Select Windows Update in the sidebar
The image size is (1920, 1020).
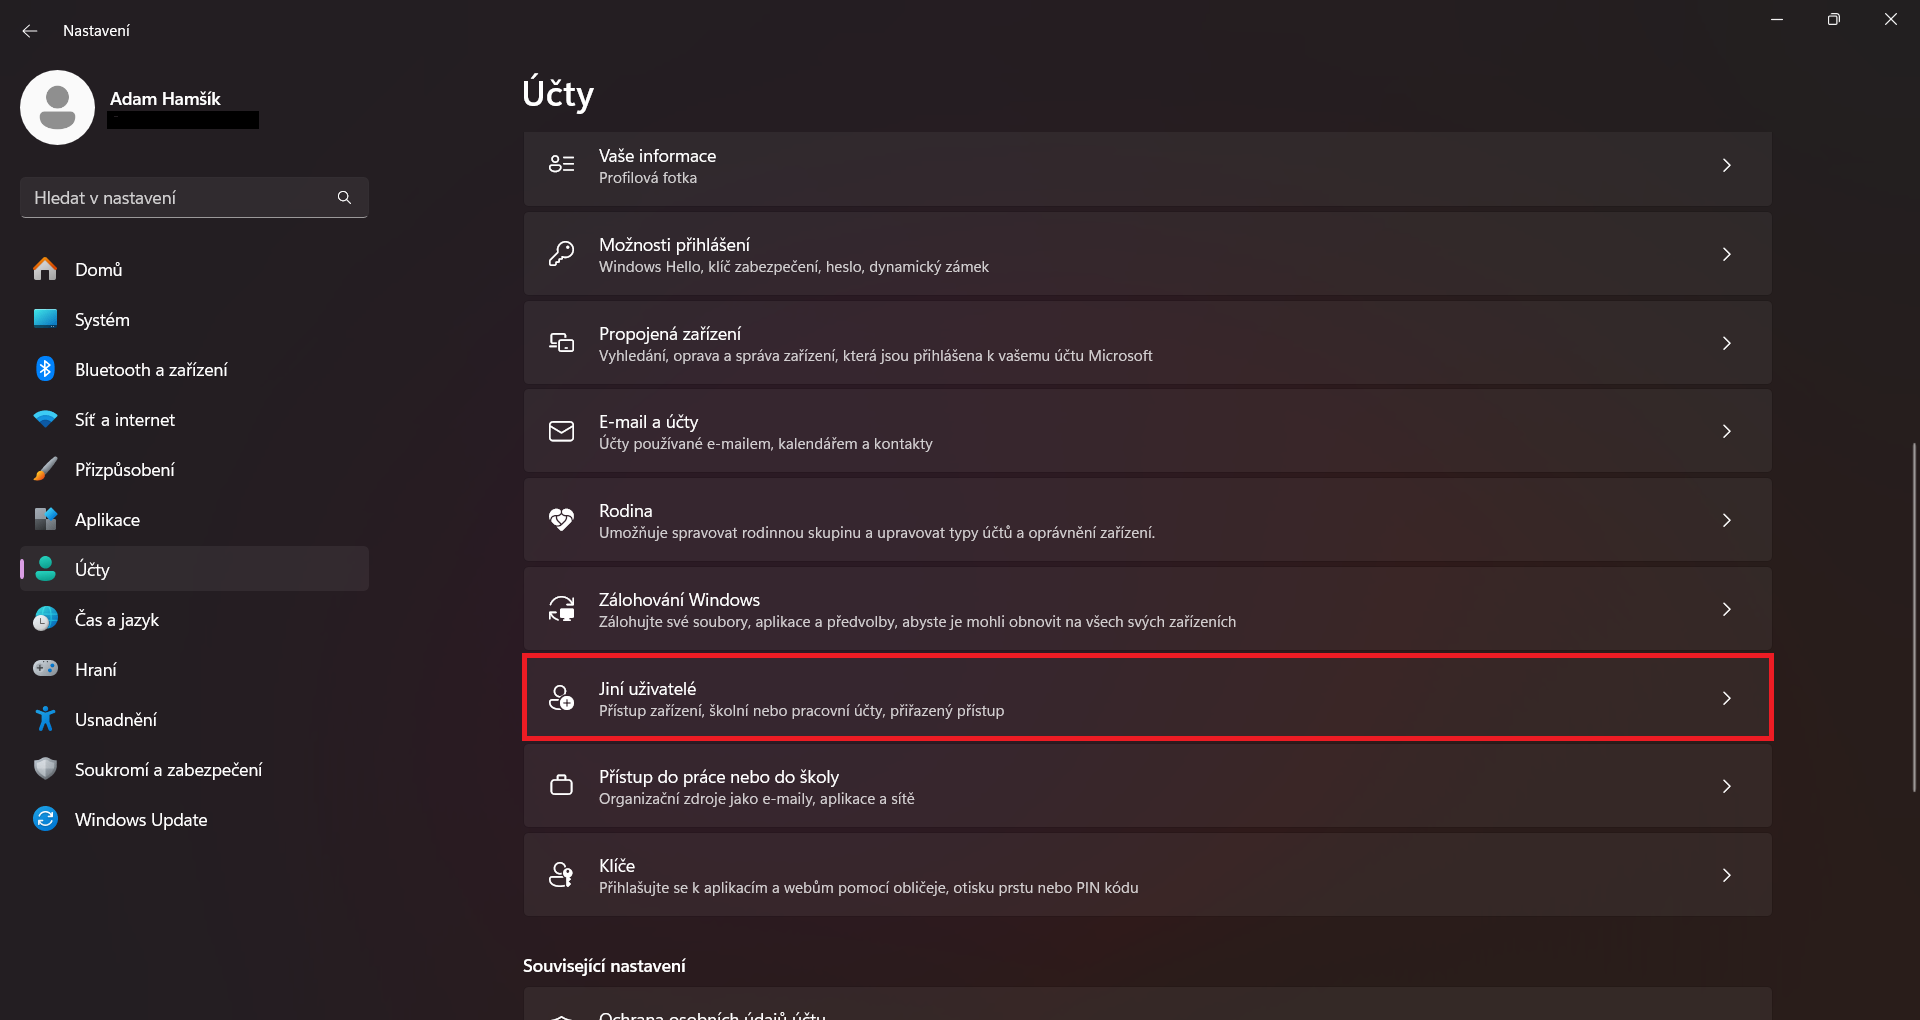140,819
